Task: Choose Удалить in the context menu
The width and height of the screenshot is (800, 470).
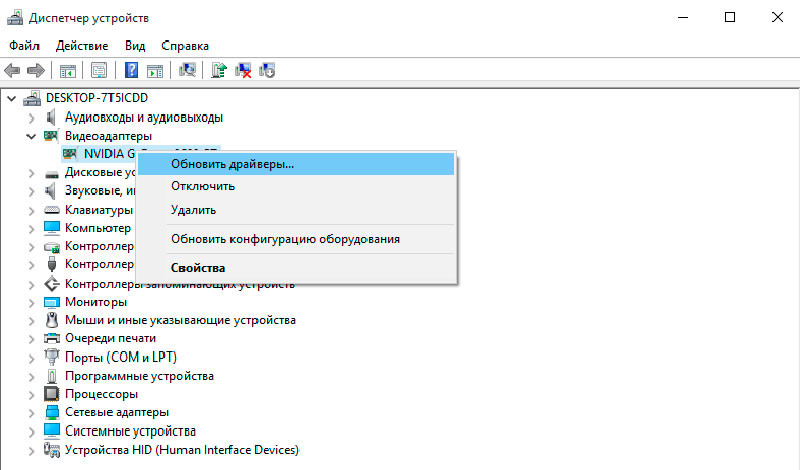Action: (x=296, y=210)
